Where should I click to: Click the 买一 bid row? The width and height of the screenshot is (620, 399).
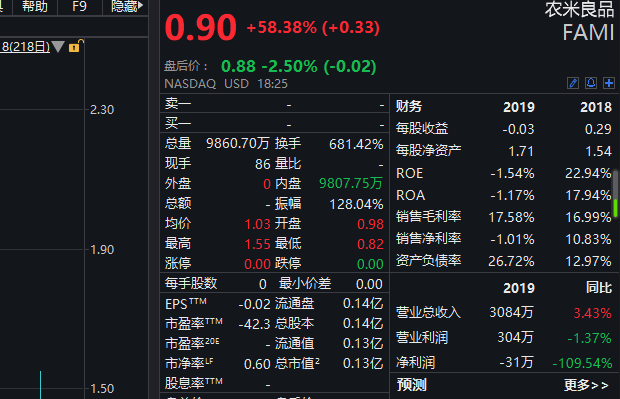coord(275,123)
